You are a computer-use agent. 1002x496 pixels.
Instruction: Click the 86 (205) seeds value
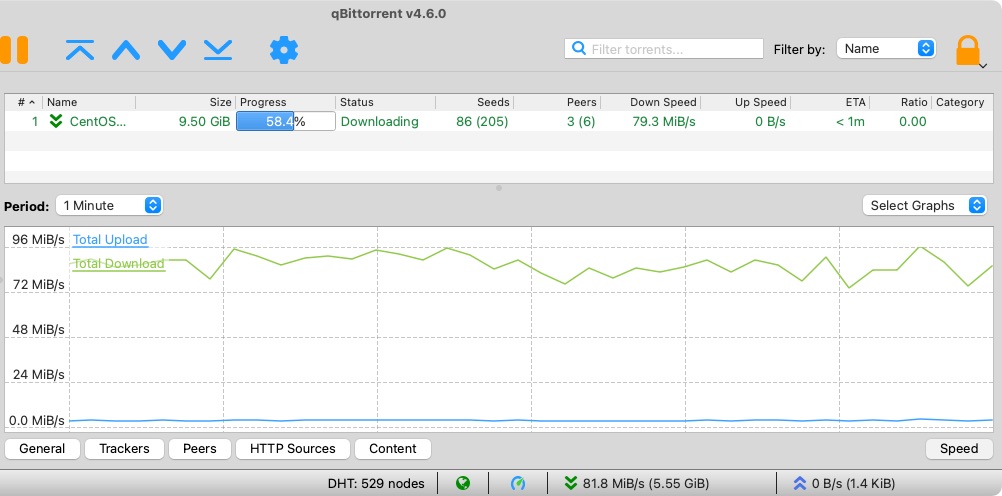[x=482, y=121]
